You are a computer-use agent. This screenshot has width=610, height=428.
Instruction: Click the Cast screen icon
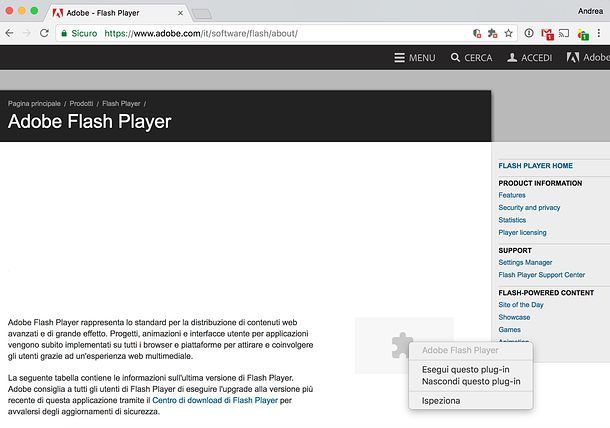click(564, 33)
